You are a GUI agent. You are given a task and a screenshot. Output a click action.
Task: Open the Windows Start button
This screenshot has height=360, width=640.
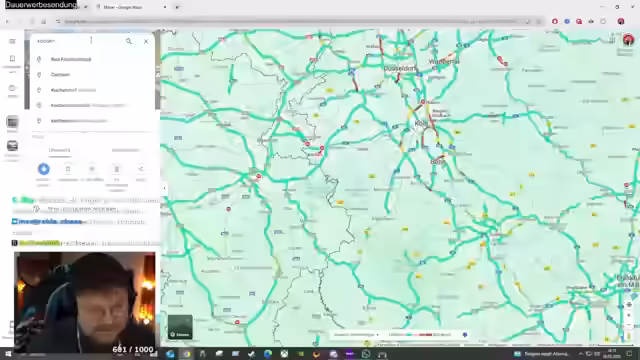(8, 354)
